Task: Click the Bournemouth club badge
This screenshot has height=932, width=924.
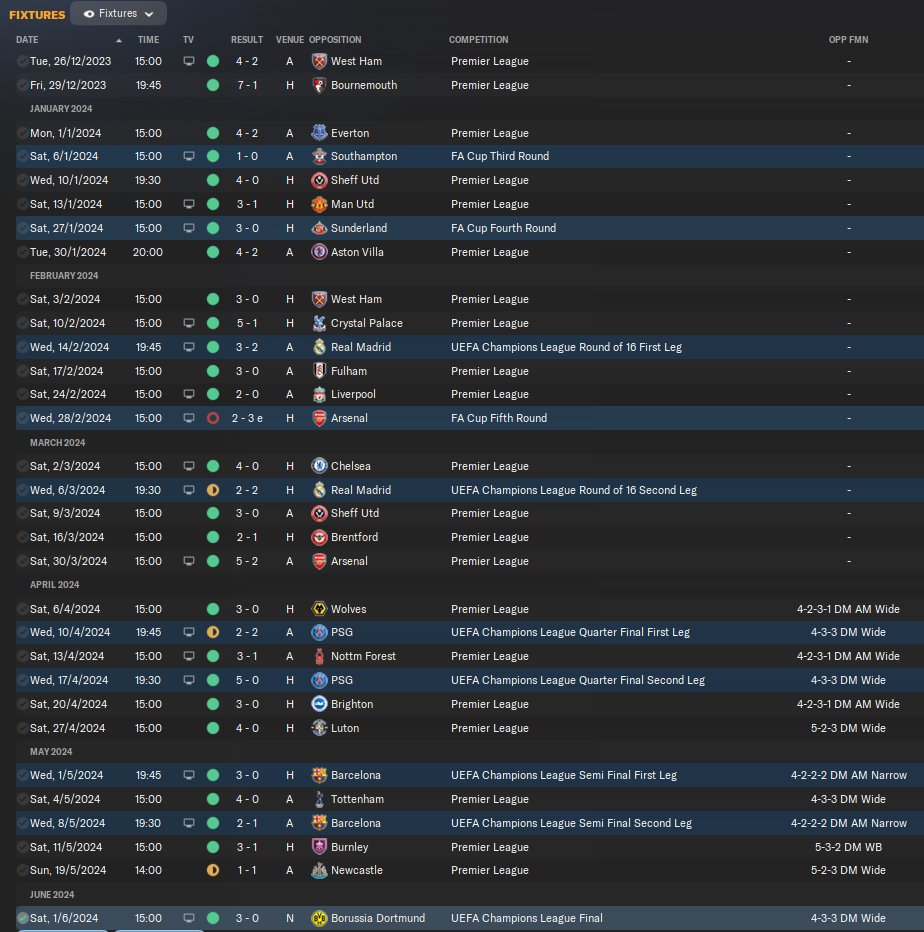Action: pos(319,85)
